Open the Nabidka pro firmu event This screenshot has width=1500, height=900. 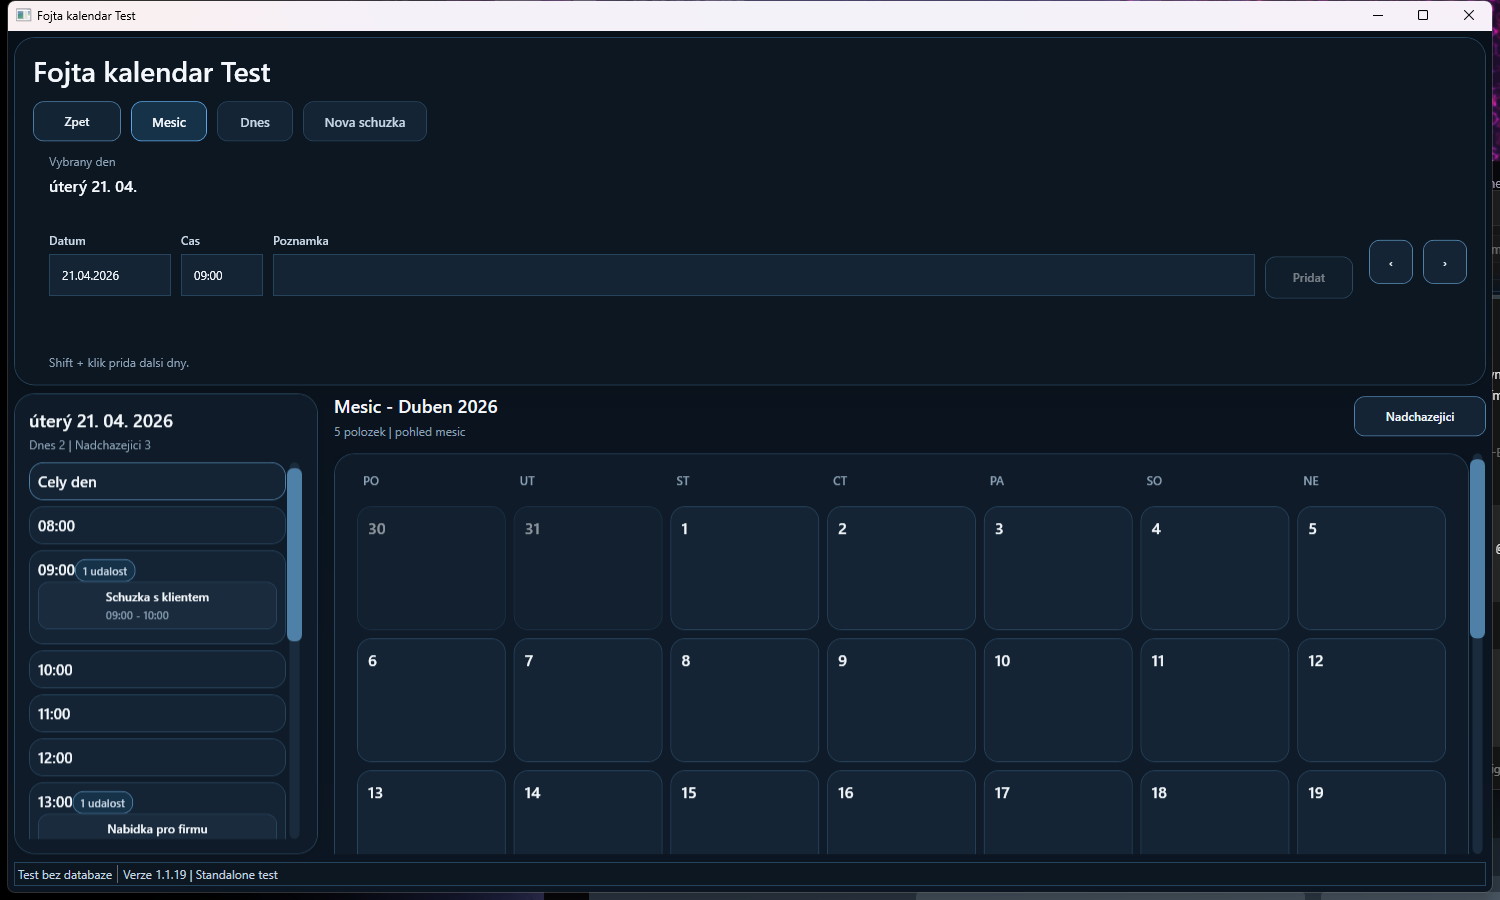(x=157, y=828)
